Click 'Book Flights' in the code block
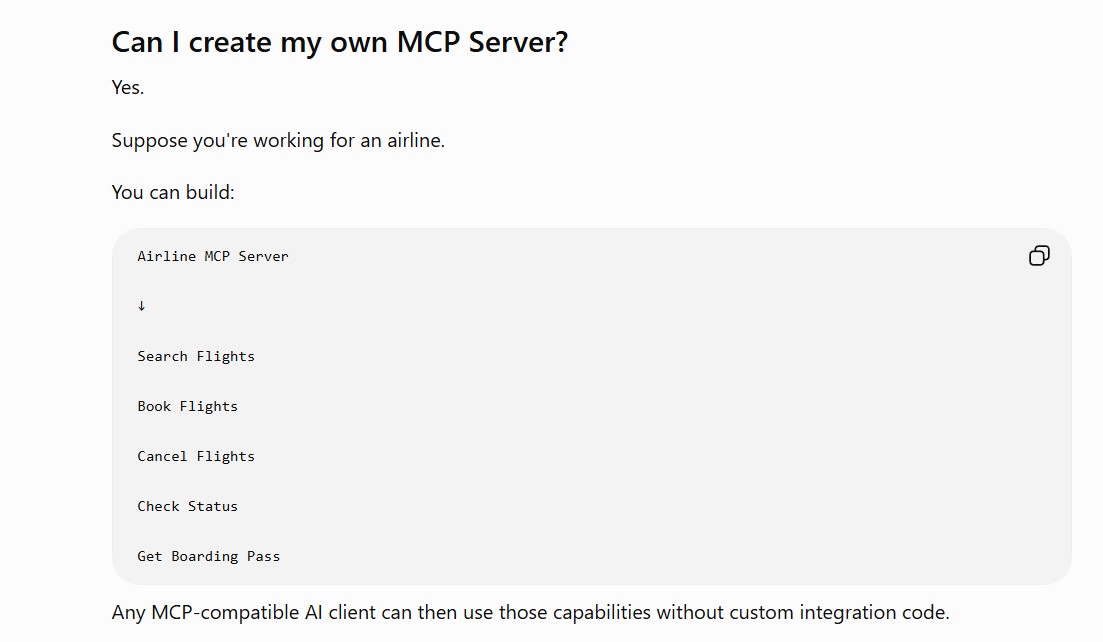The width and height of the screenshot is (1103, 642). (188, 406)
